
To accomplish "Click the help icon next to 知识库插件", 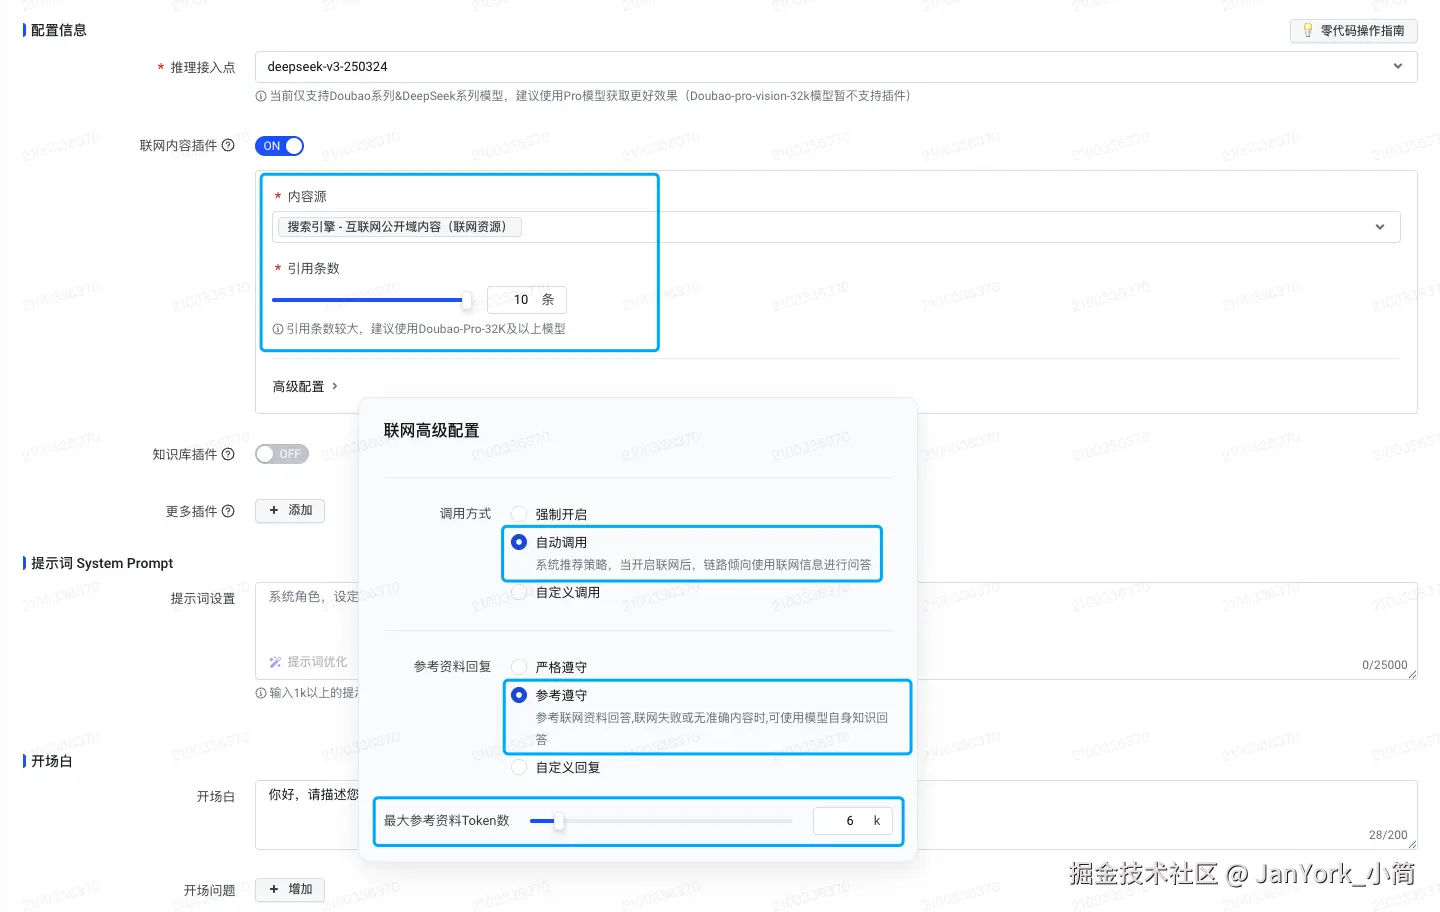I will point(228,454).
